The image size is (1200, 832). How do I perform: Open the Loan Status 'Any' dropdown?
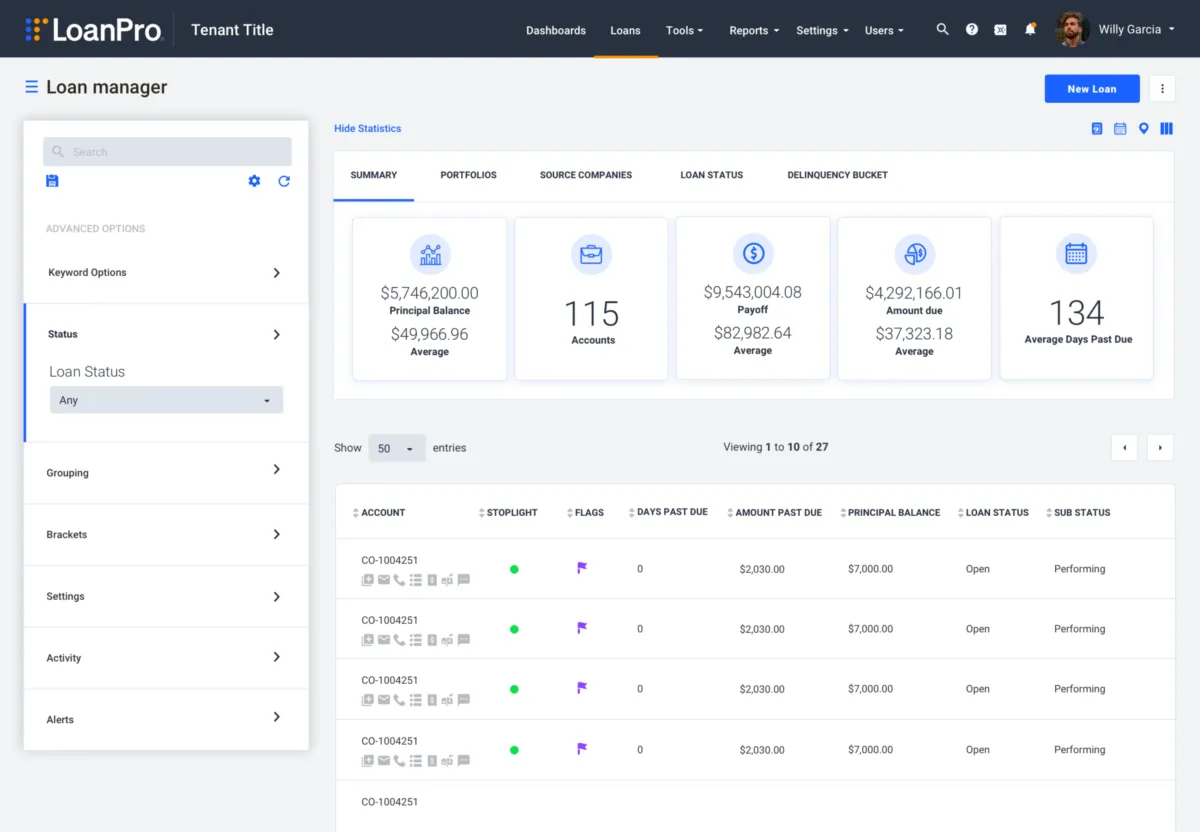[166, 400]
